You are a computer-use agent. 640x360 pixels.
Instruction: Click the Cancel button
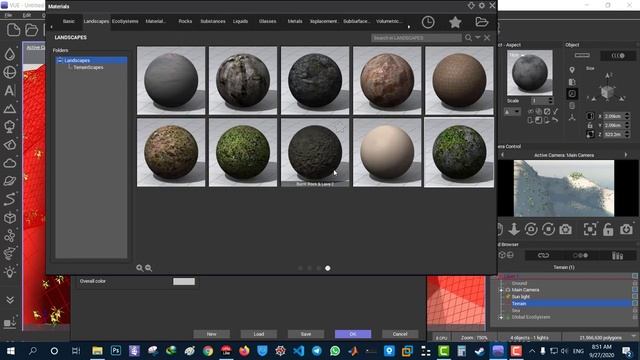point(400,334)
